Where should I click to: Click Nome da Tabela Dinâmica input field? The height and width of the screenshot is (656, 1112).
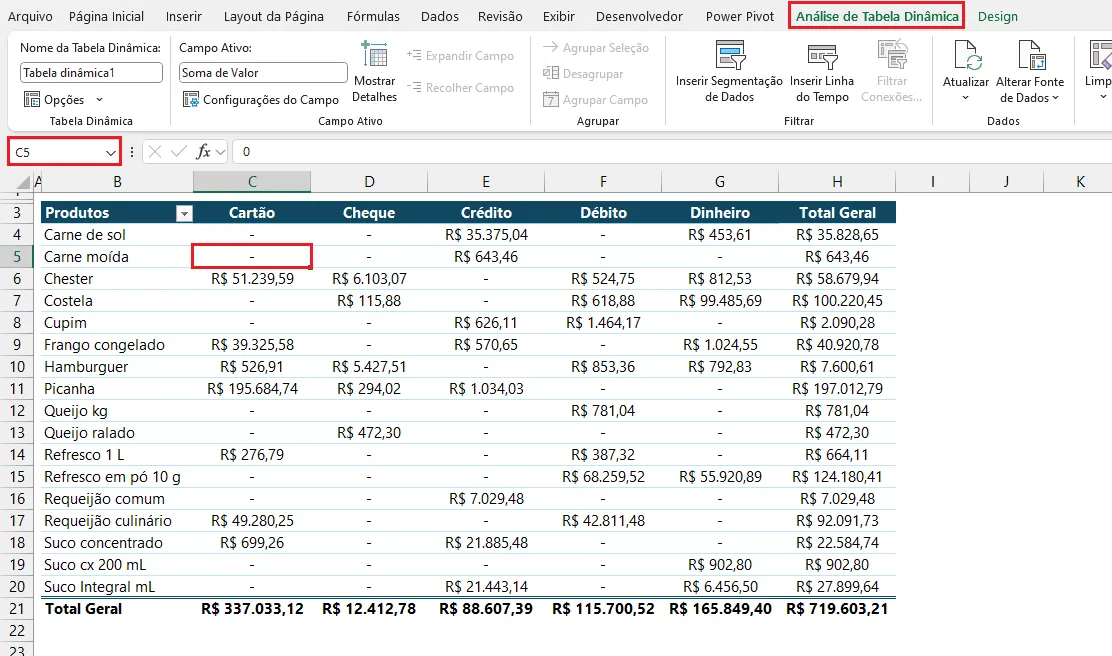(91, 72)
